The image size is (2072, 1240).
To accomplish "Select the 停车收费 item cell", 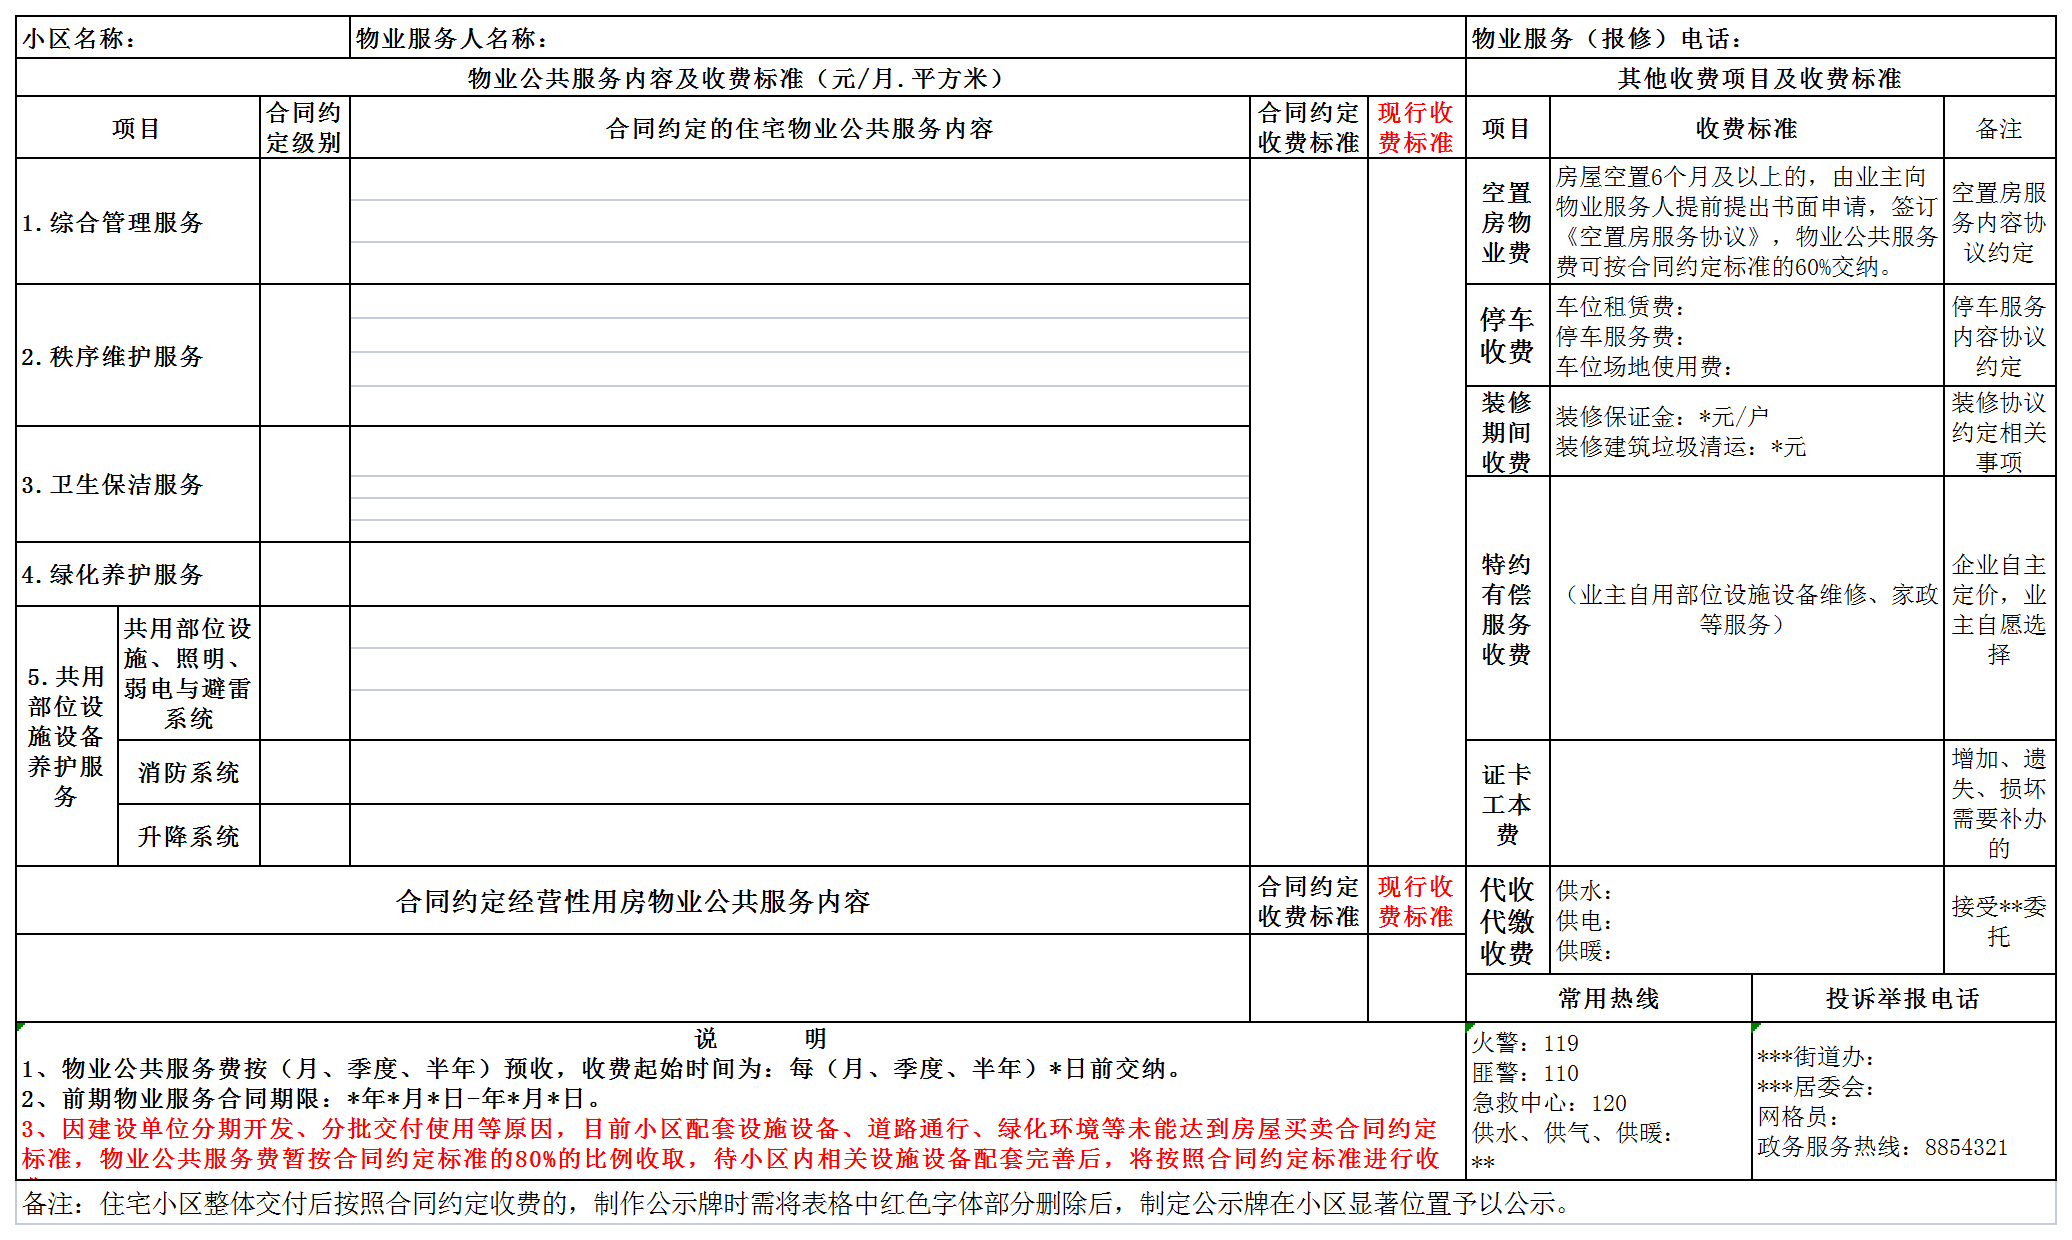I will 1507,336.
